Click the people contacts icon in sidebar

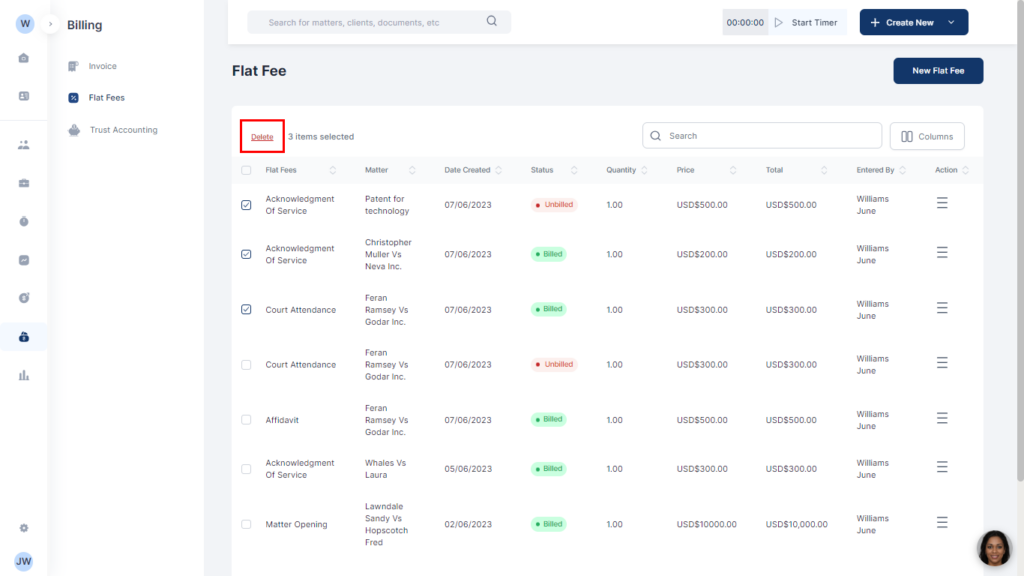coord(24,145)
